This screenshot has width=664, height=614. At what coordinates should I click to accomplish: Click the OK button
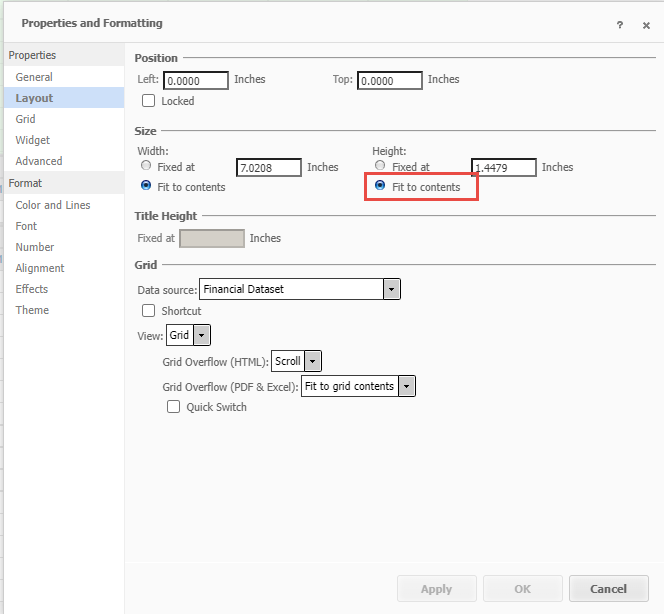[x=523, y=589]
